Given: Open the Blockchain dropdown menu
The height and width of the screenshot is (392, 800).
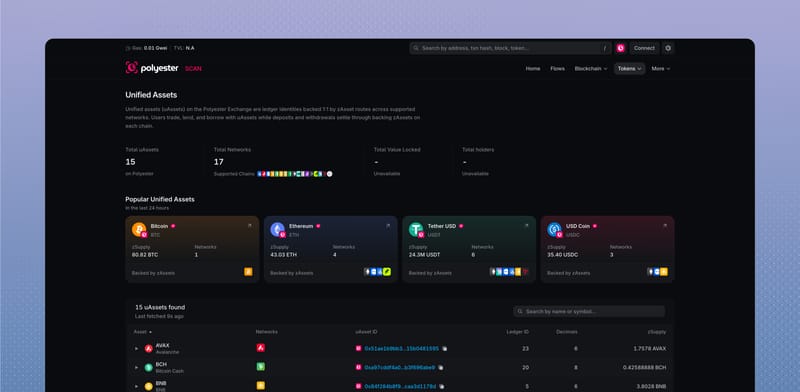Looking at the screenshot, I should click(591, 68).
